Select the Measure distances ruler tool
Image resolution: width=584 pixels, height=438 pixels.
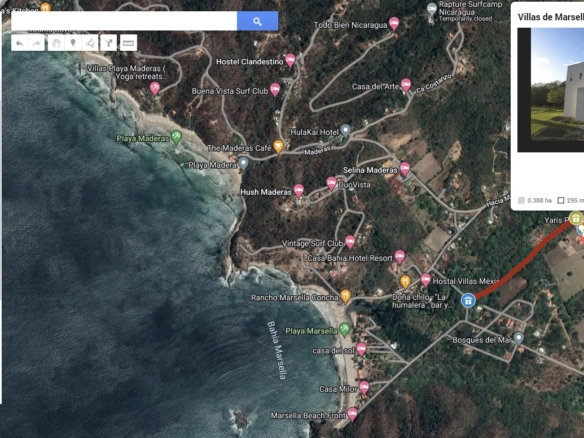[128, 43]
